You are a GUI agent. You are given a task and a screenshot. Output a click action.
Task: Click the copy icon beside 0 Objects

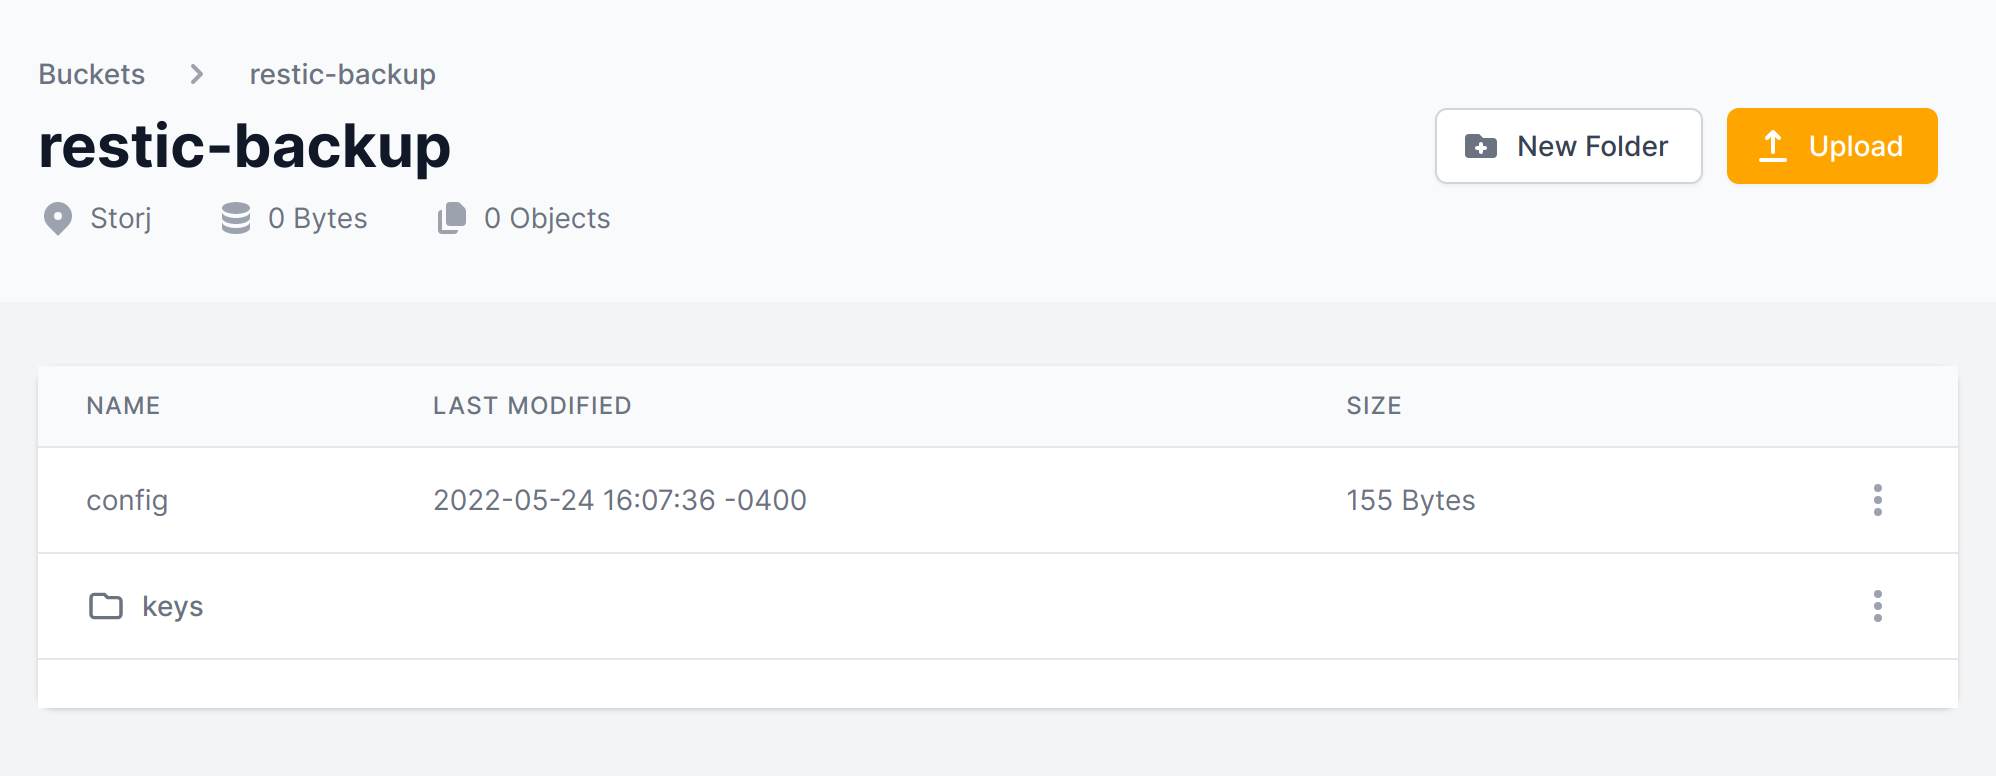[452, 218]
